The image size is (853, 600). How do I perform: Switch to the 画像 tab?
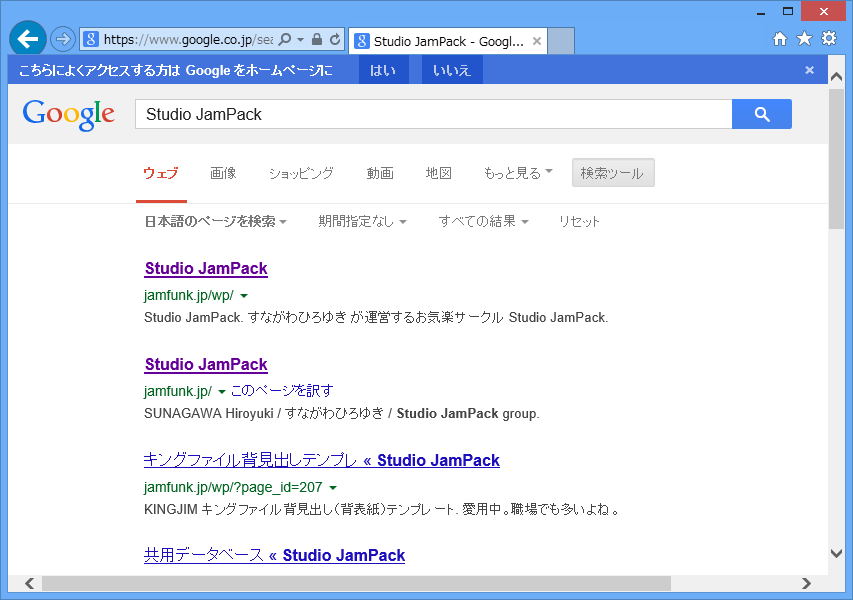point(223,174)
